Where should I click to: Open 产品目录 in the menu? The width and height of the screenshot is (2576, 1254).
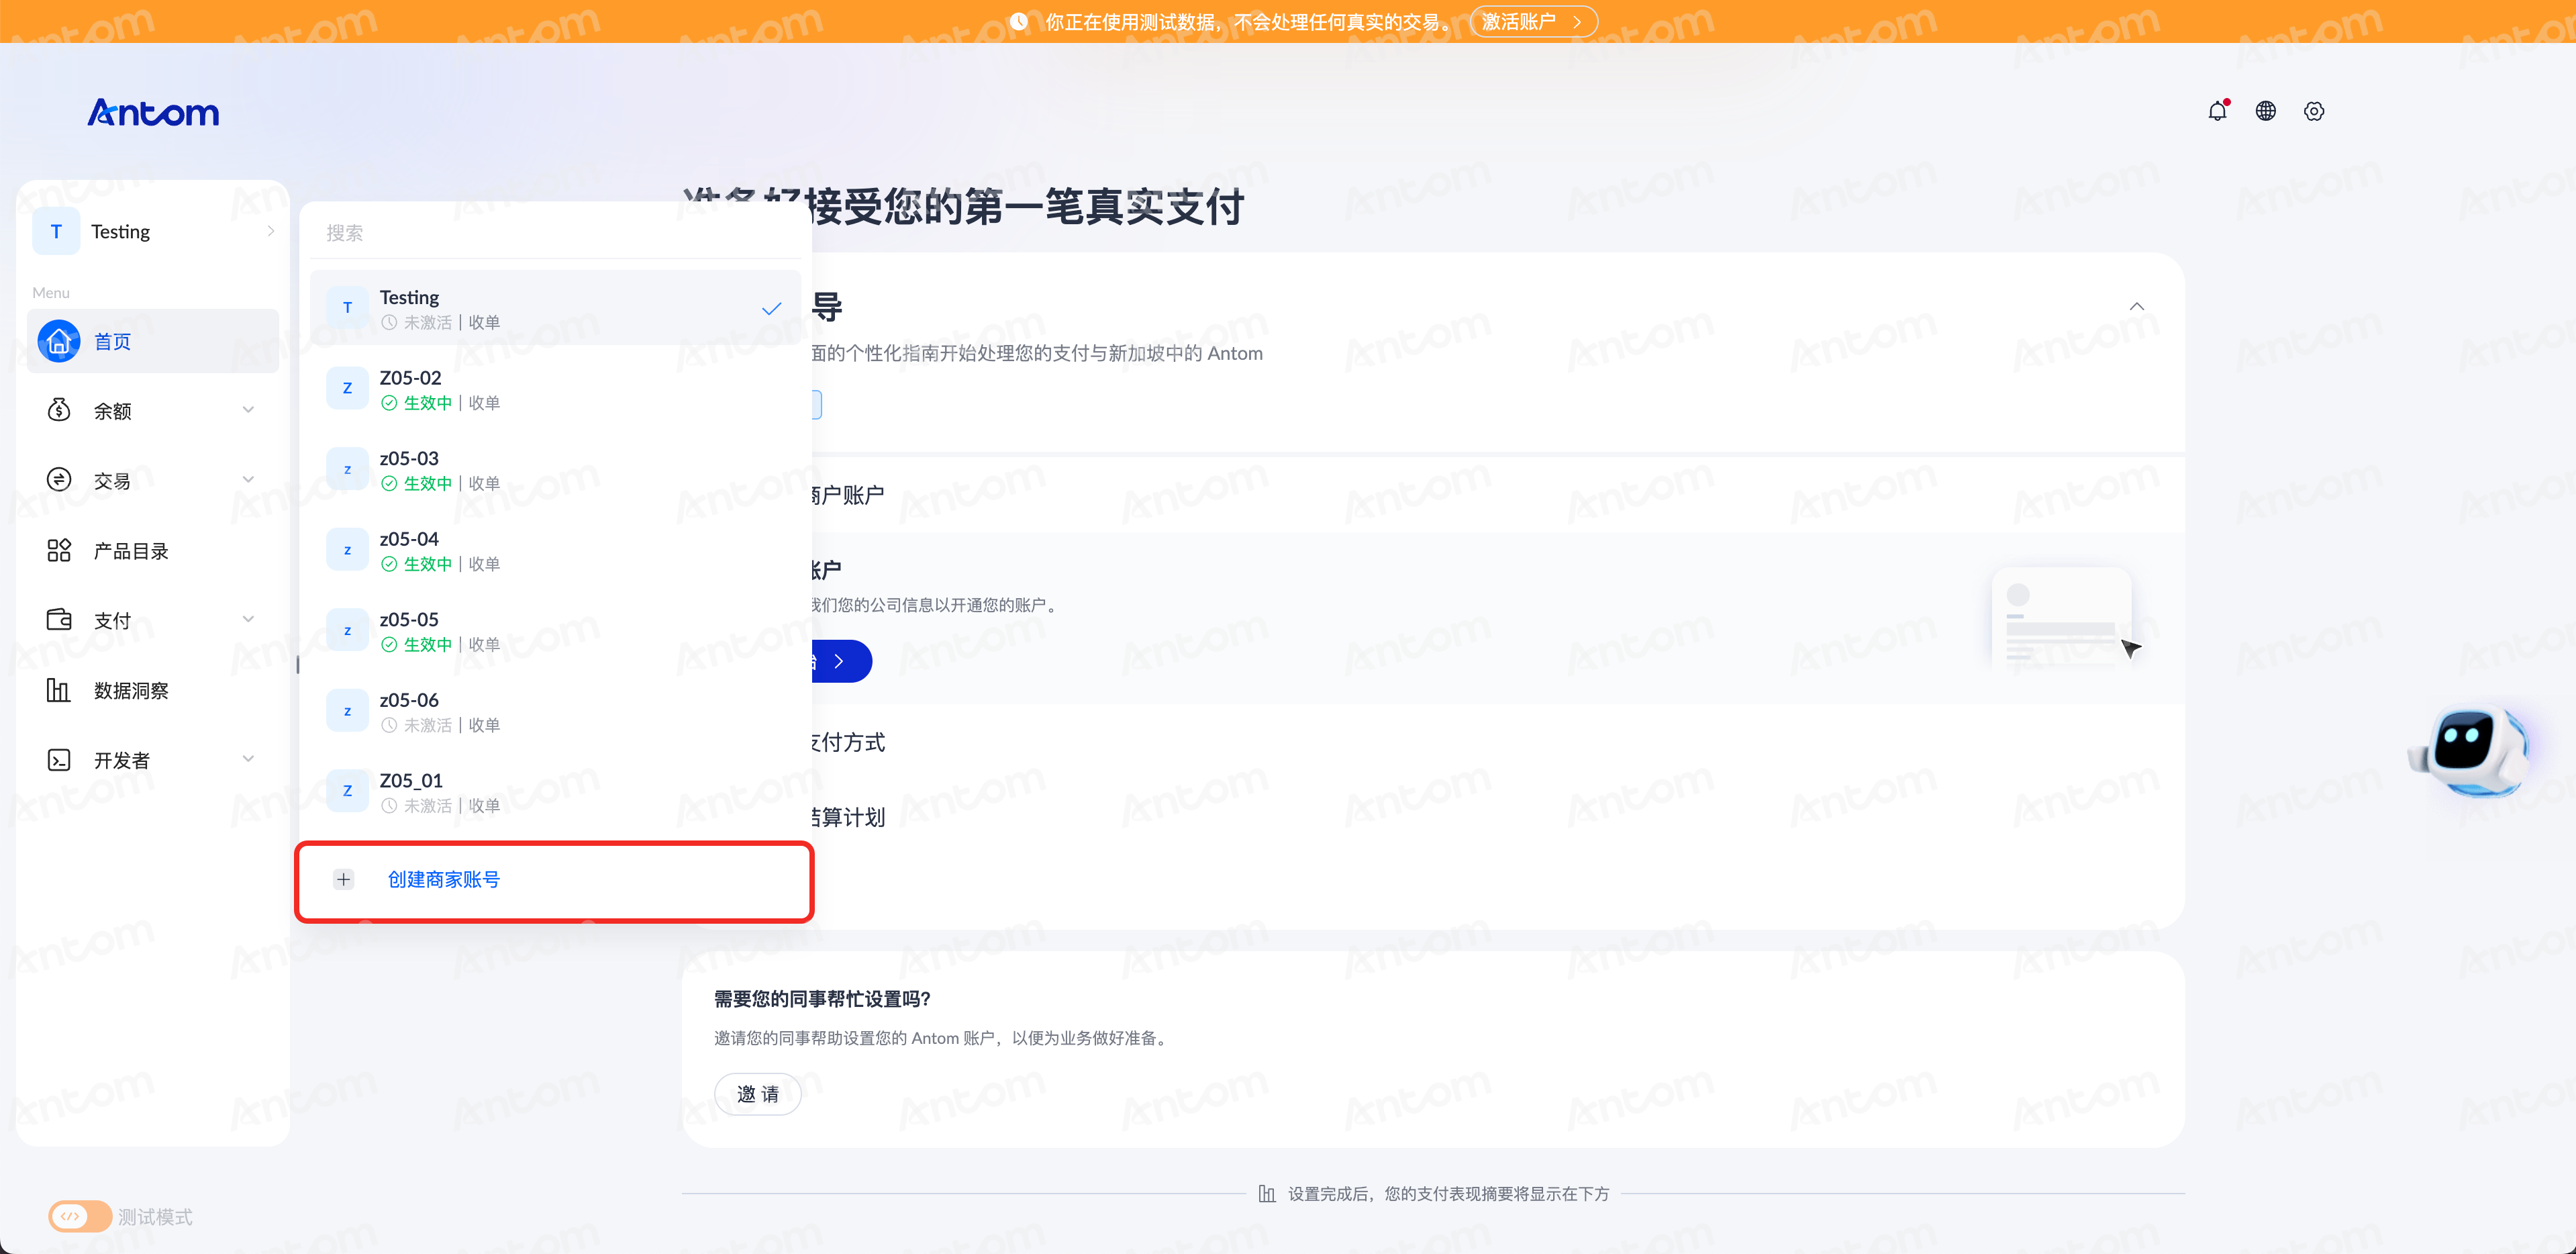[153, 550]
